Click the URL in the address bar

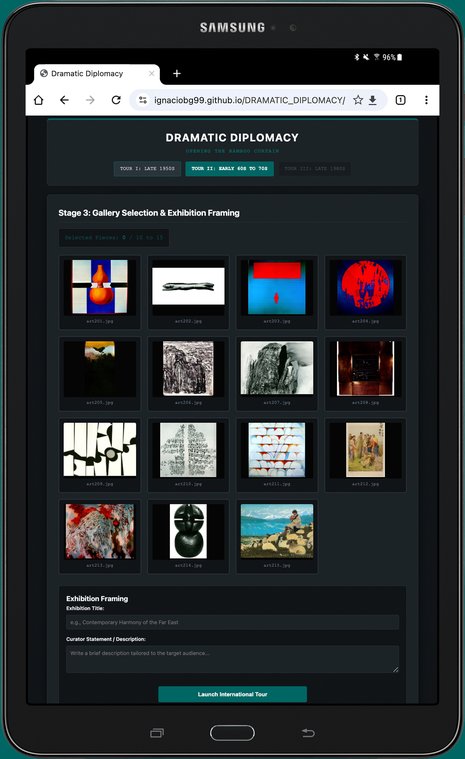pyautogui.click(x=249, y=100)
